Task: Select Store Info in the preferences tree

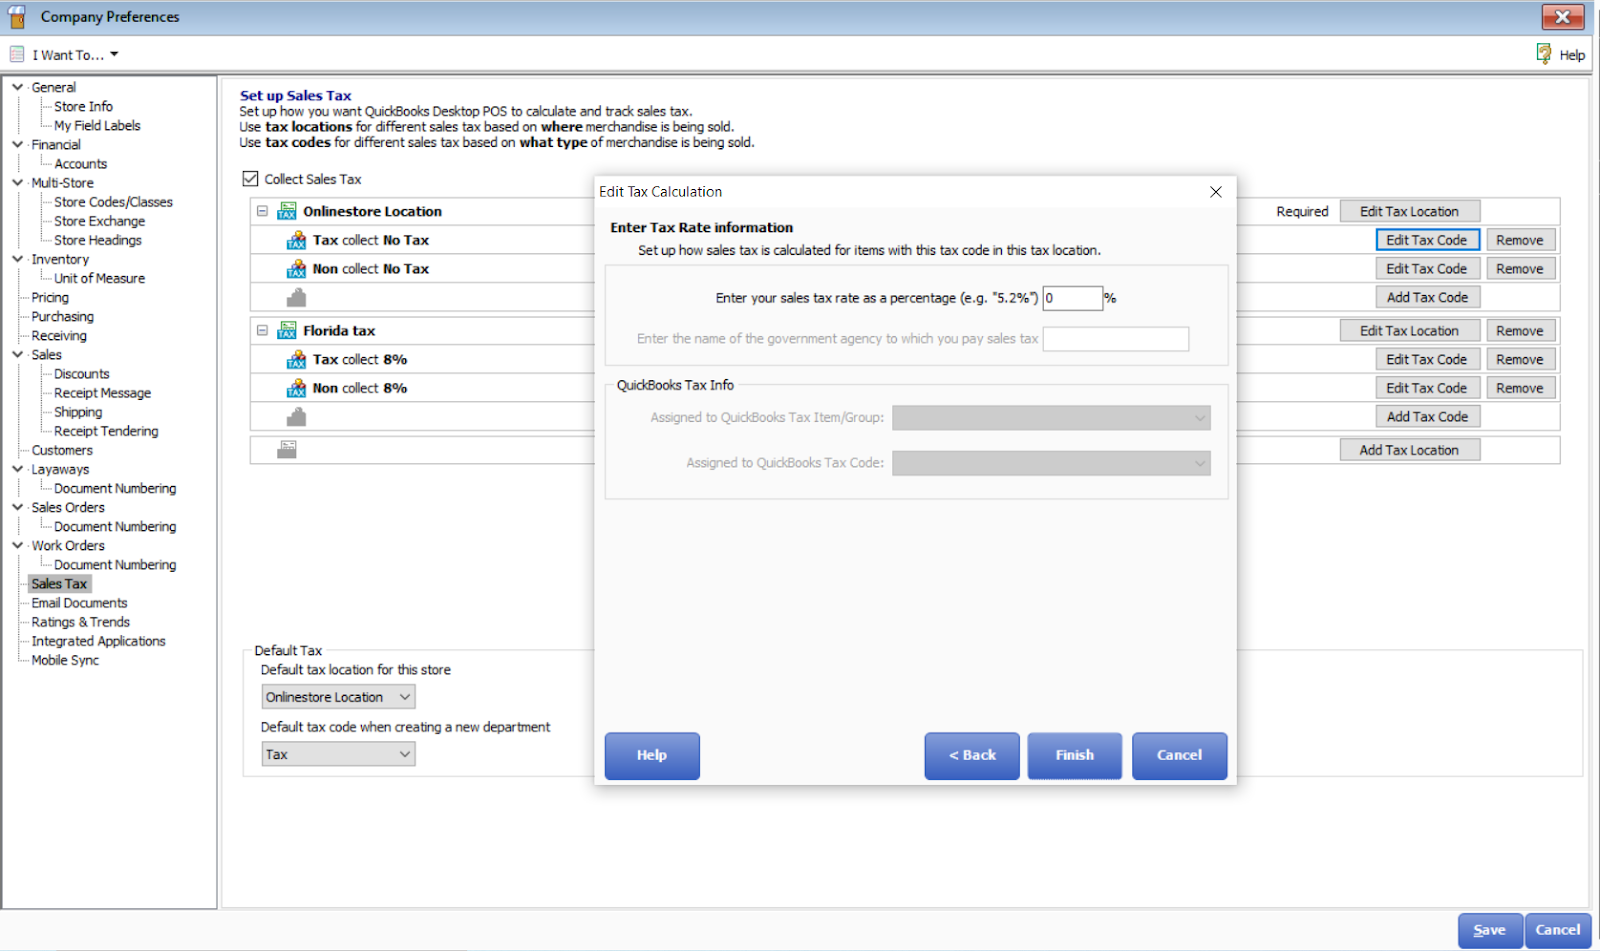Action: pos(83,106)
